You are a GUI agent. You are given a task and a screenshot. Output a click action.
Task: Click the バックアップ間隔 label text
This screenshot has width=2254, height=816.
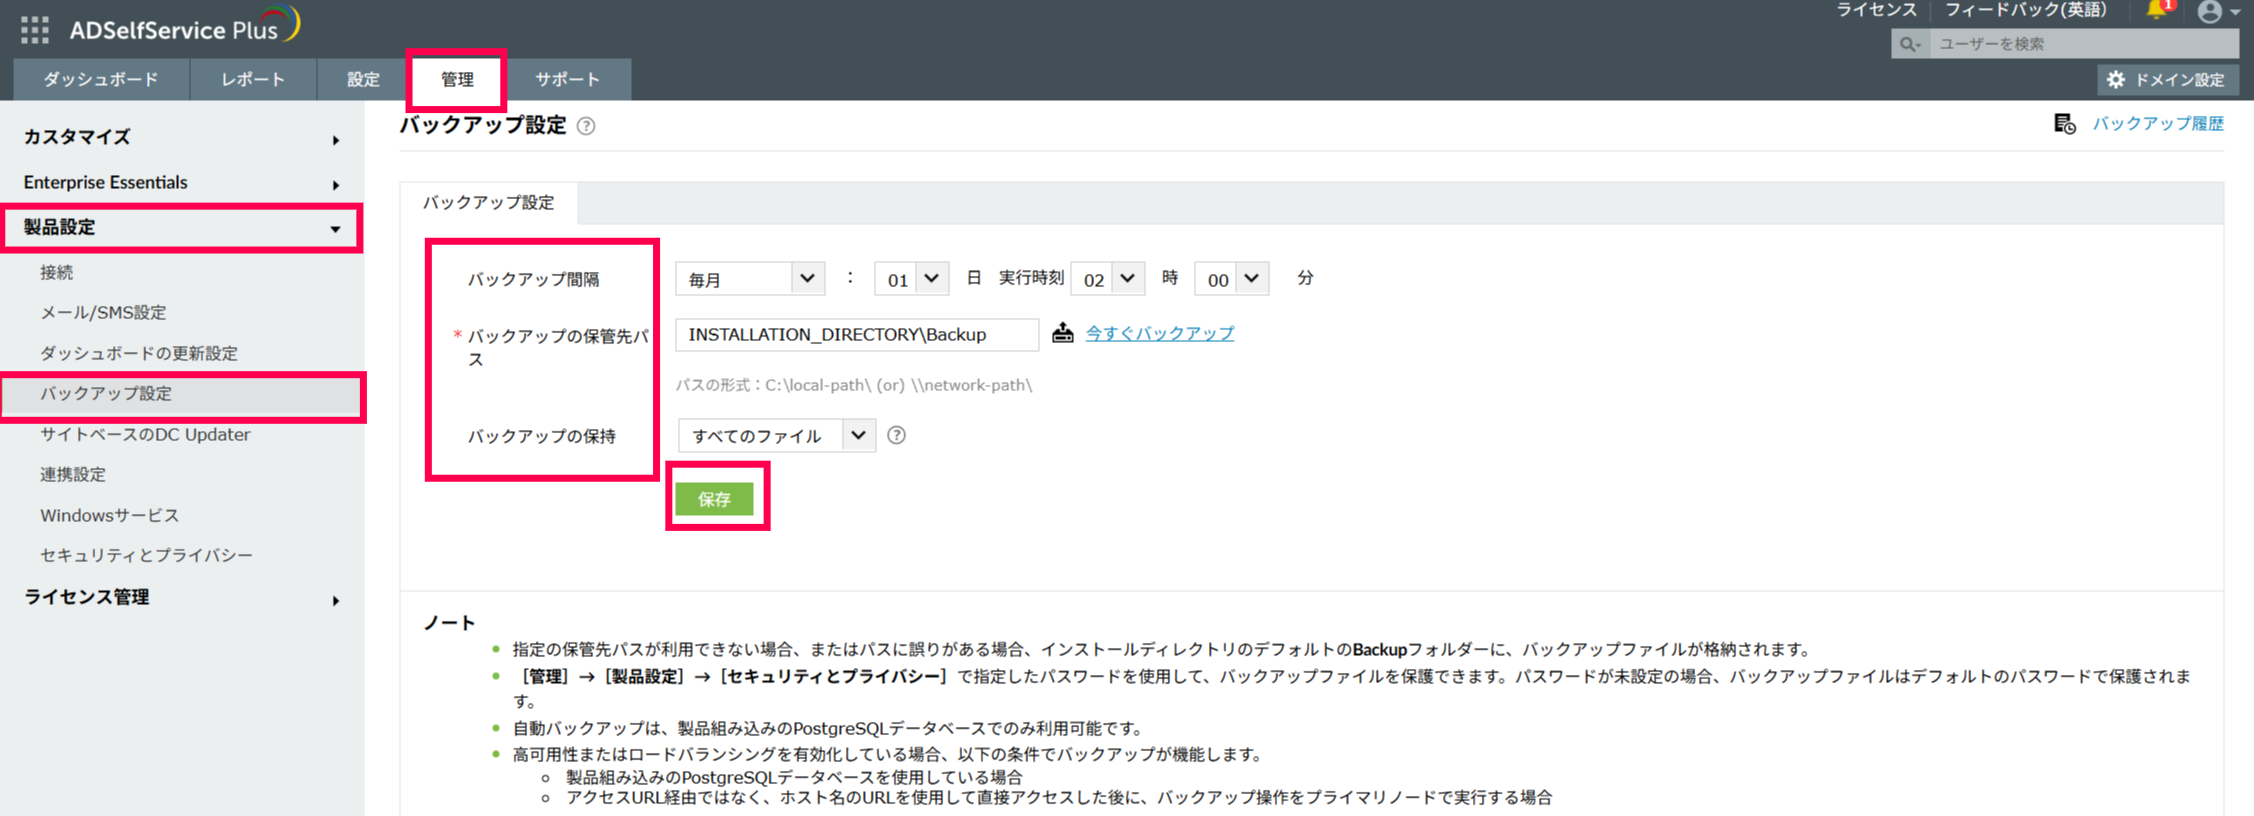tap(534, 280)
